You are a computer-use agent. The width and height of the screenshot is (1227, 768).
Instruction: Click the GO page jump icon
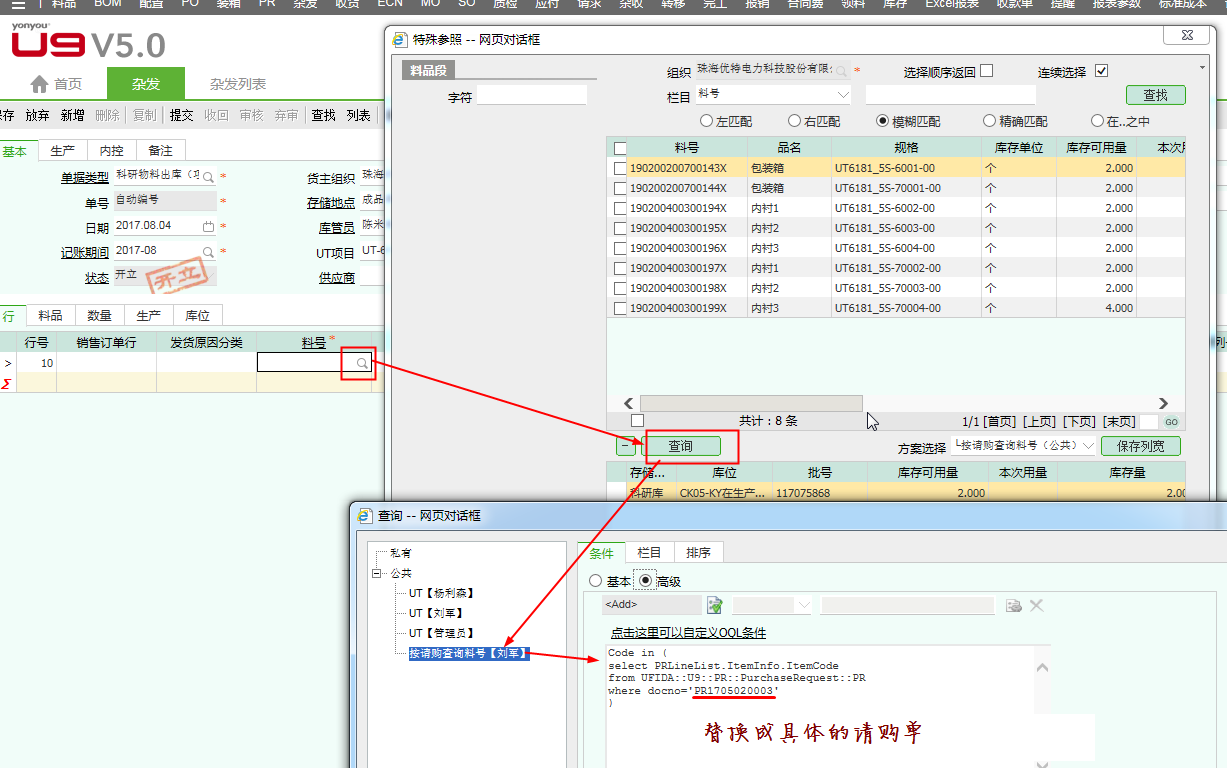[1171, 422]
